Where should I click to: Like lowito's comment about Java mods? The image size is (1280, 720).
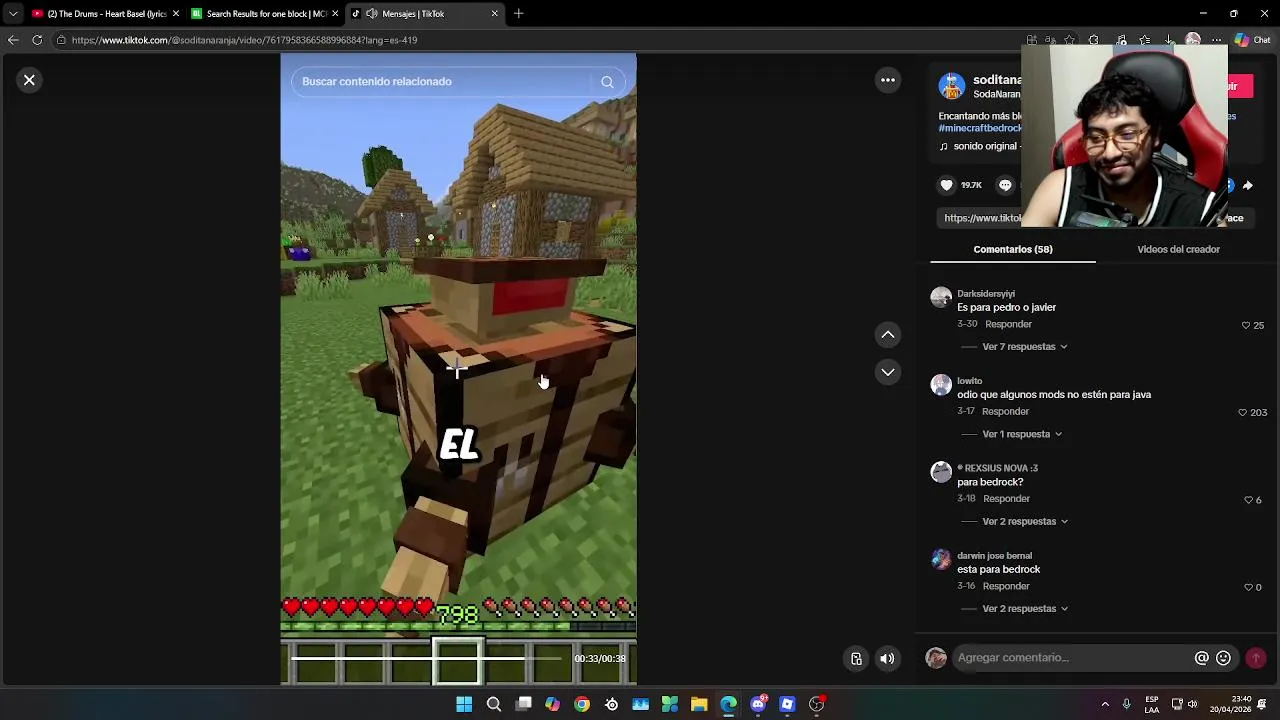point(1243,412)
